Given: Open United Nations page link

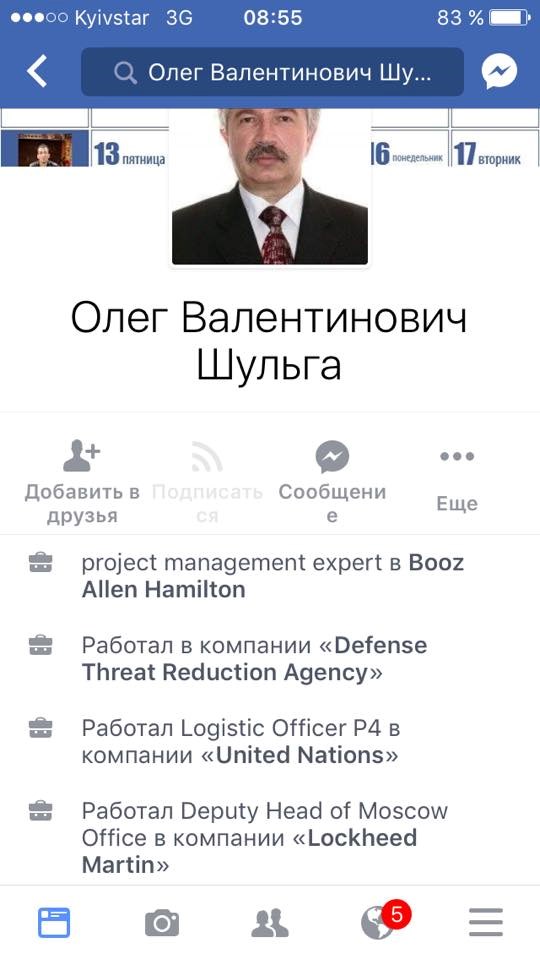Looking at the screenshot, I should (x=301, y=755).
